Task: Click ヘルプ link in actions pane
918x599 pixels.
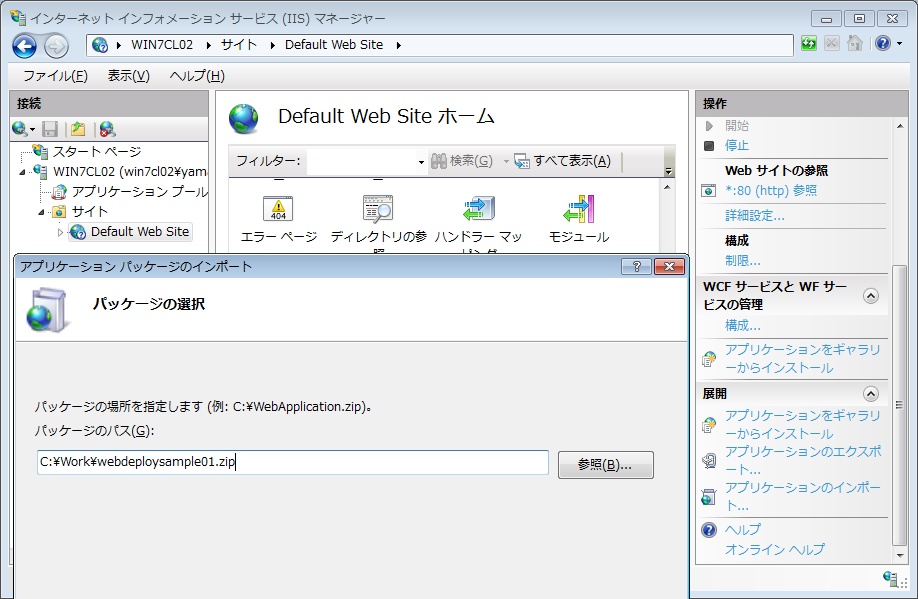Action: [x=742, y=529]
